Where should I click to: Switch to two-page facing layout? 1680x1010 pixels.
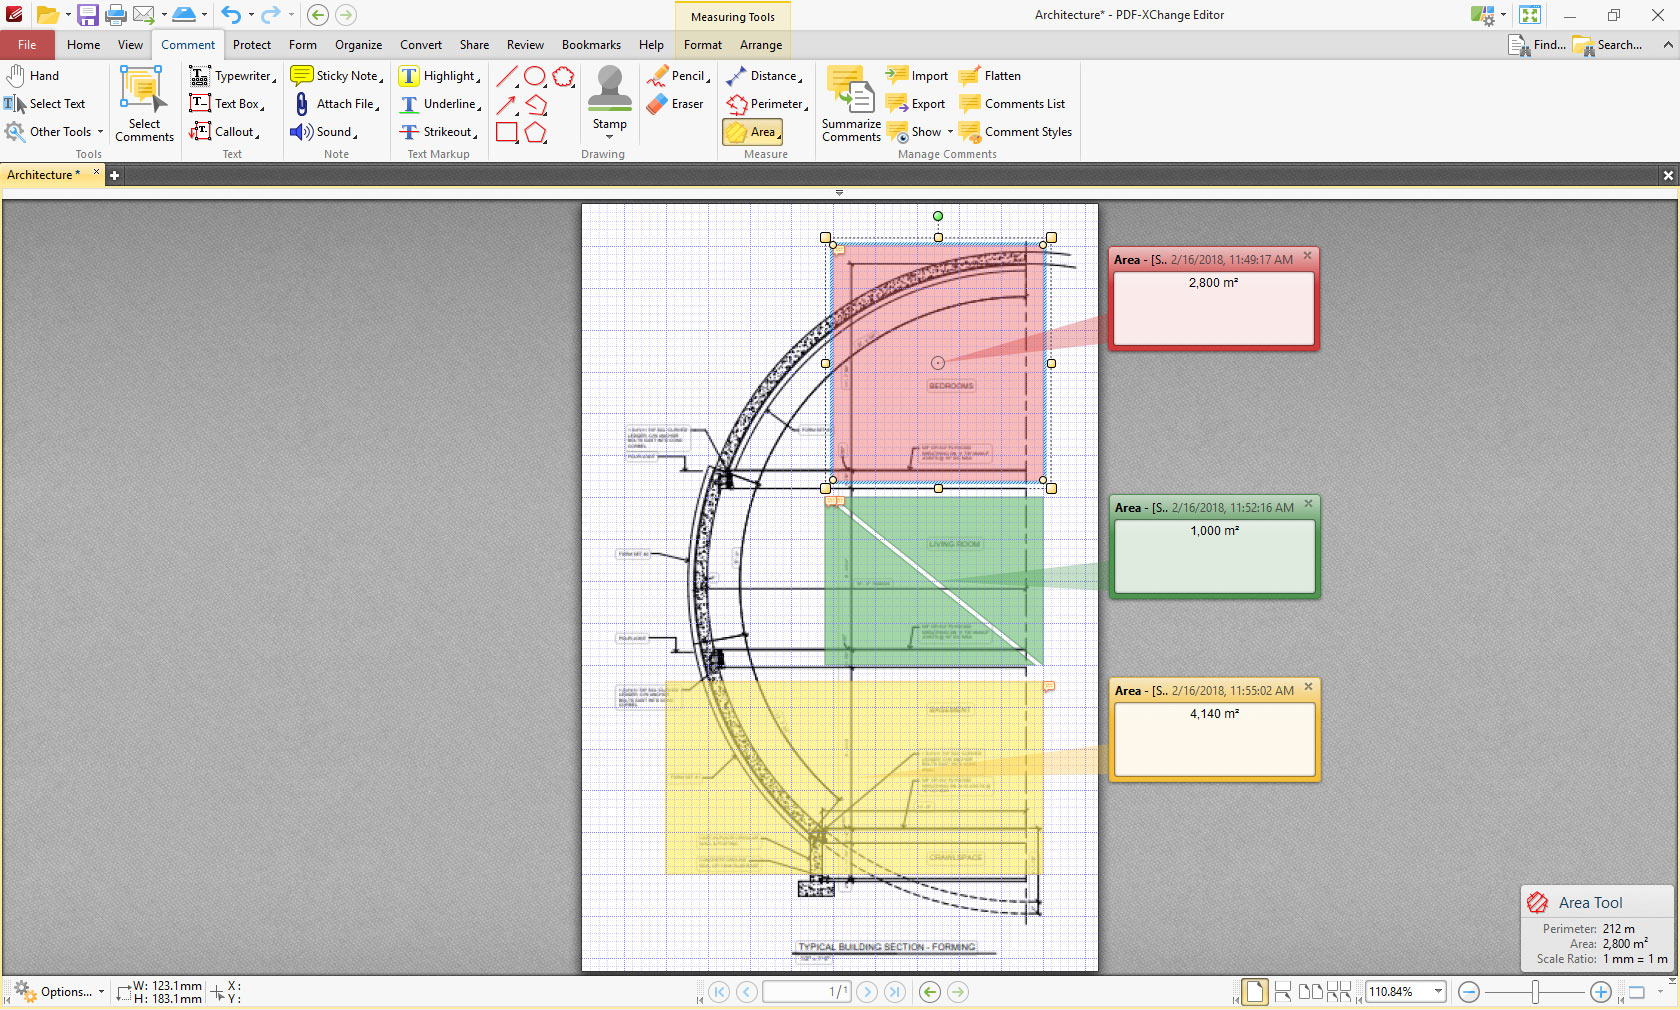point(1310,992)
